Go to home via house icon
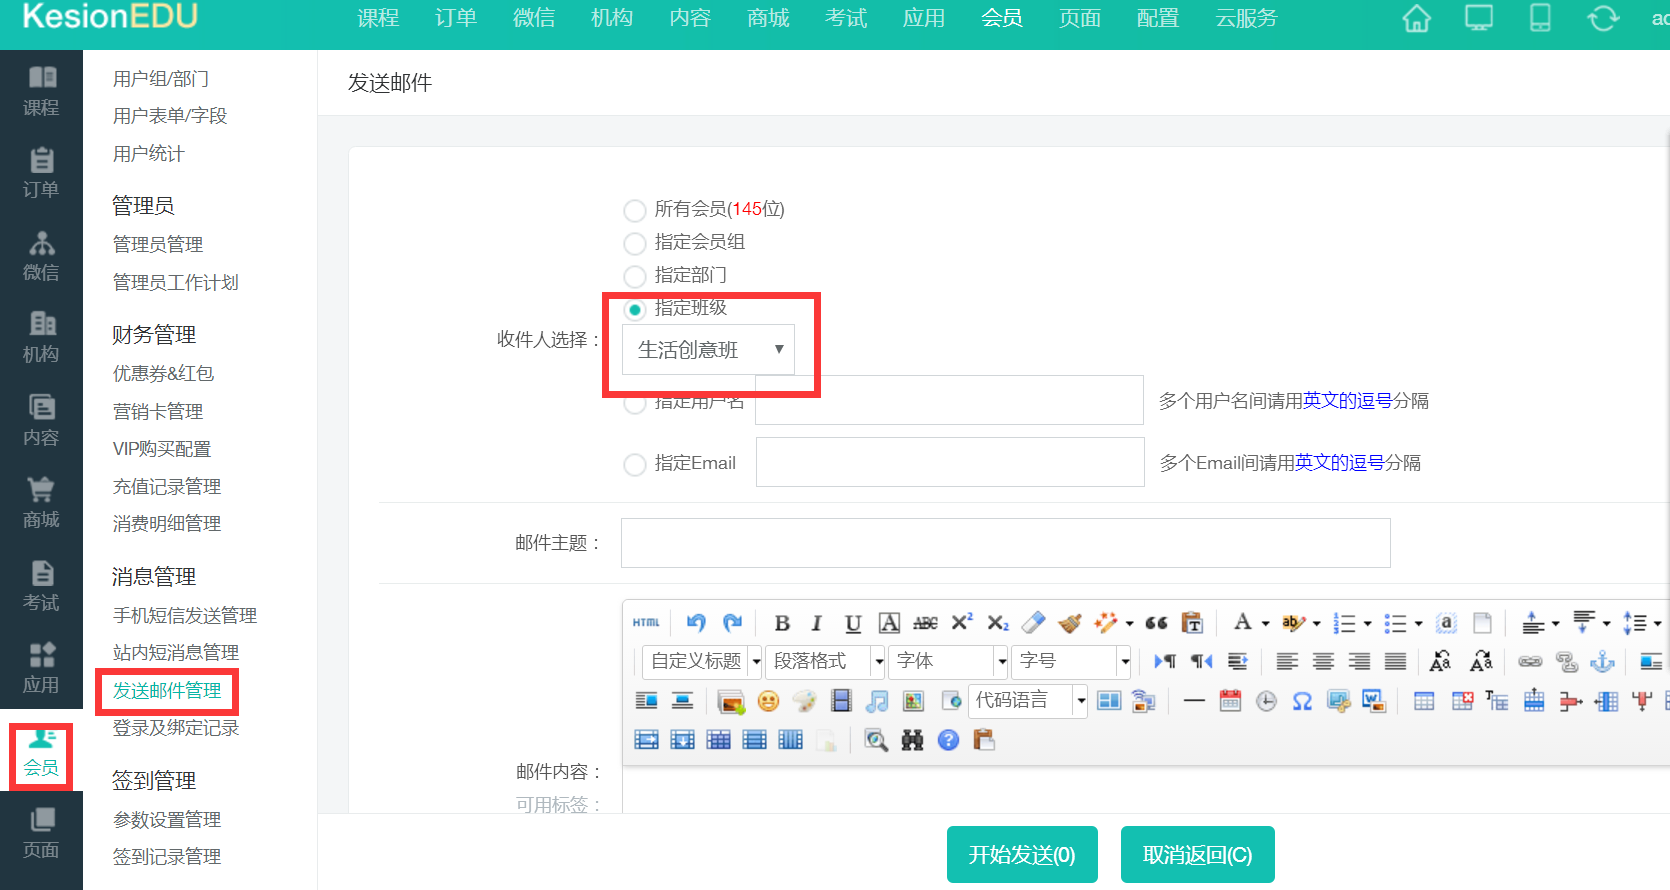Viewport: 1670px width, 890px height. click(1416, 19)
